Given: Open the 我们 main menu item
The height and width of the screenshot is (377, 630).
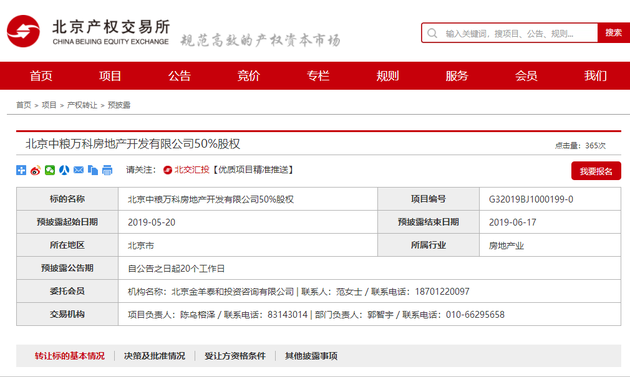Looking at the screenshot, I should tap(595, 76).
